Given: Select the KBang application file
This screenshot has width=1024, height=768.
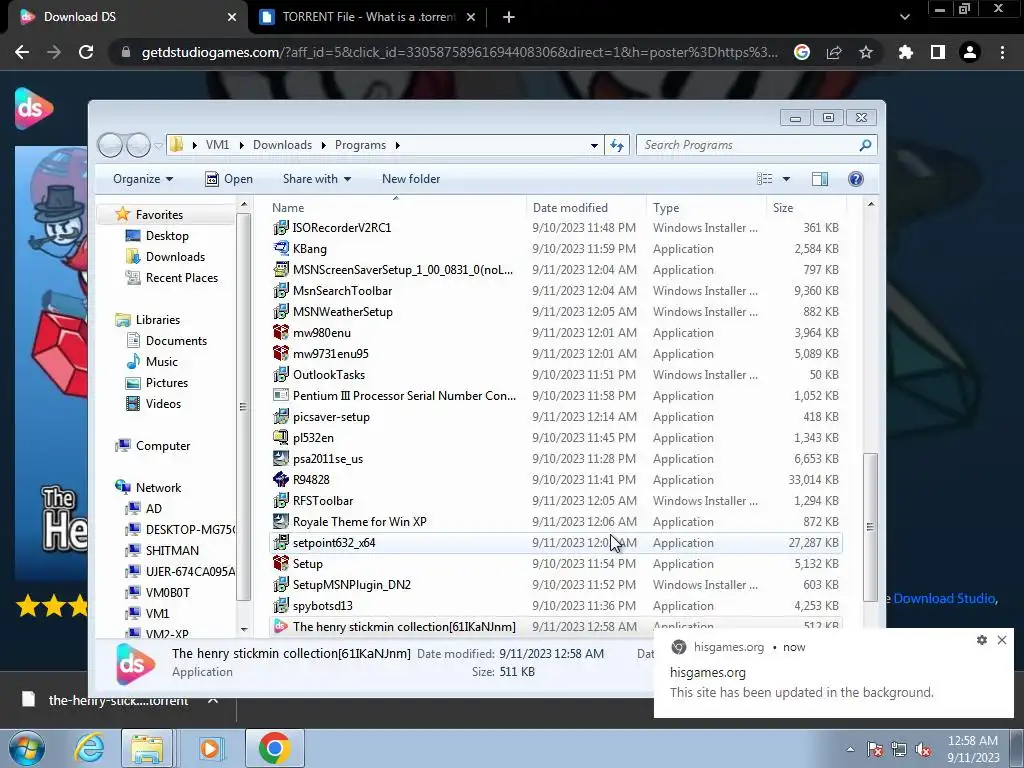Looking at the screenshot, I should point(555,249).
